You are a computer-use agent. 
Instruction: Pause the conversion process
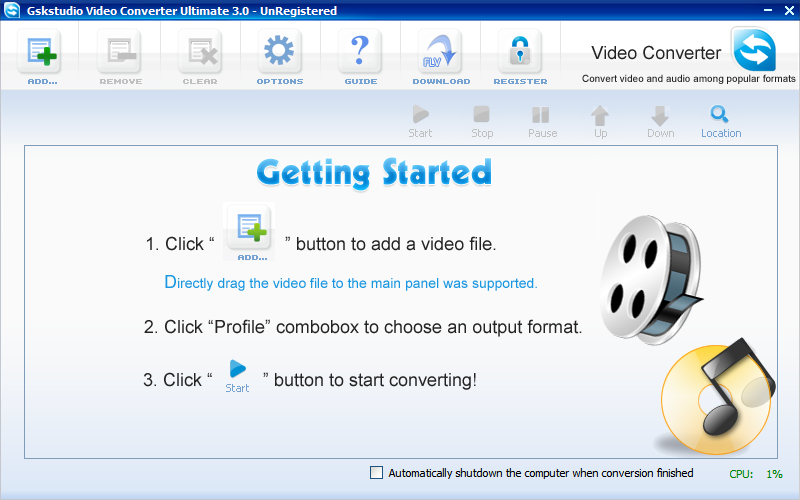pyautogui.click(x=542, y=121)
